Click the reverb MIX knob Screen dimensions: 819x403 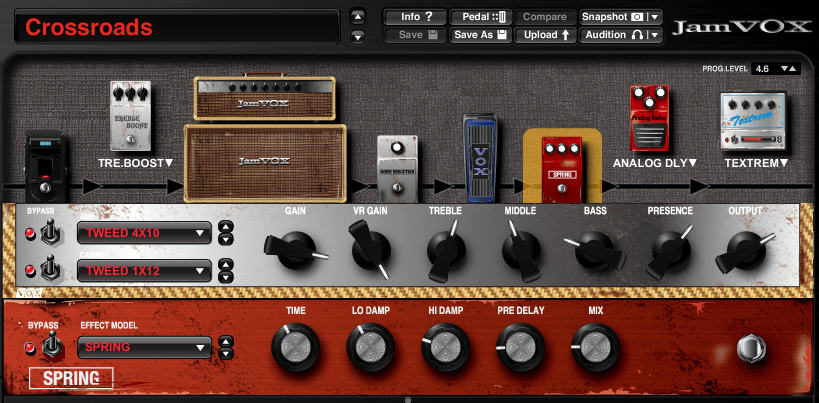[x=595, y=347]
